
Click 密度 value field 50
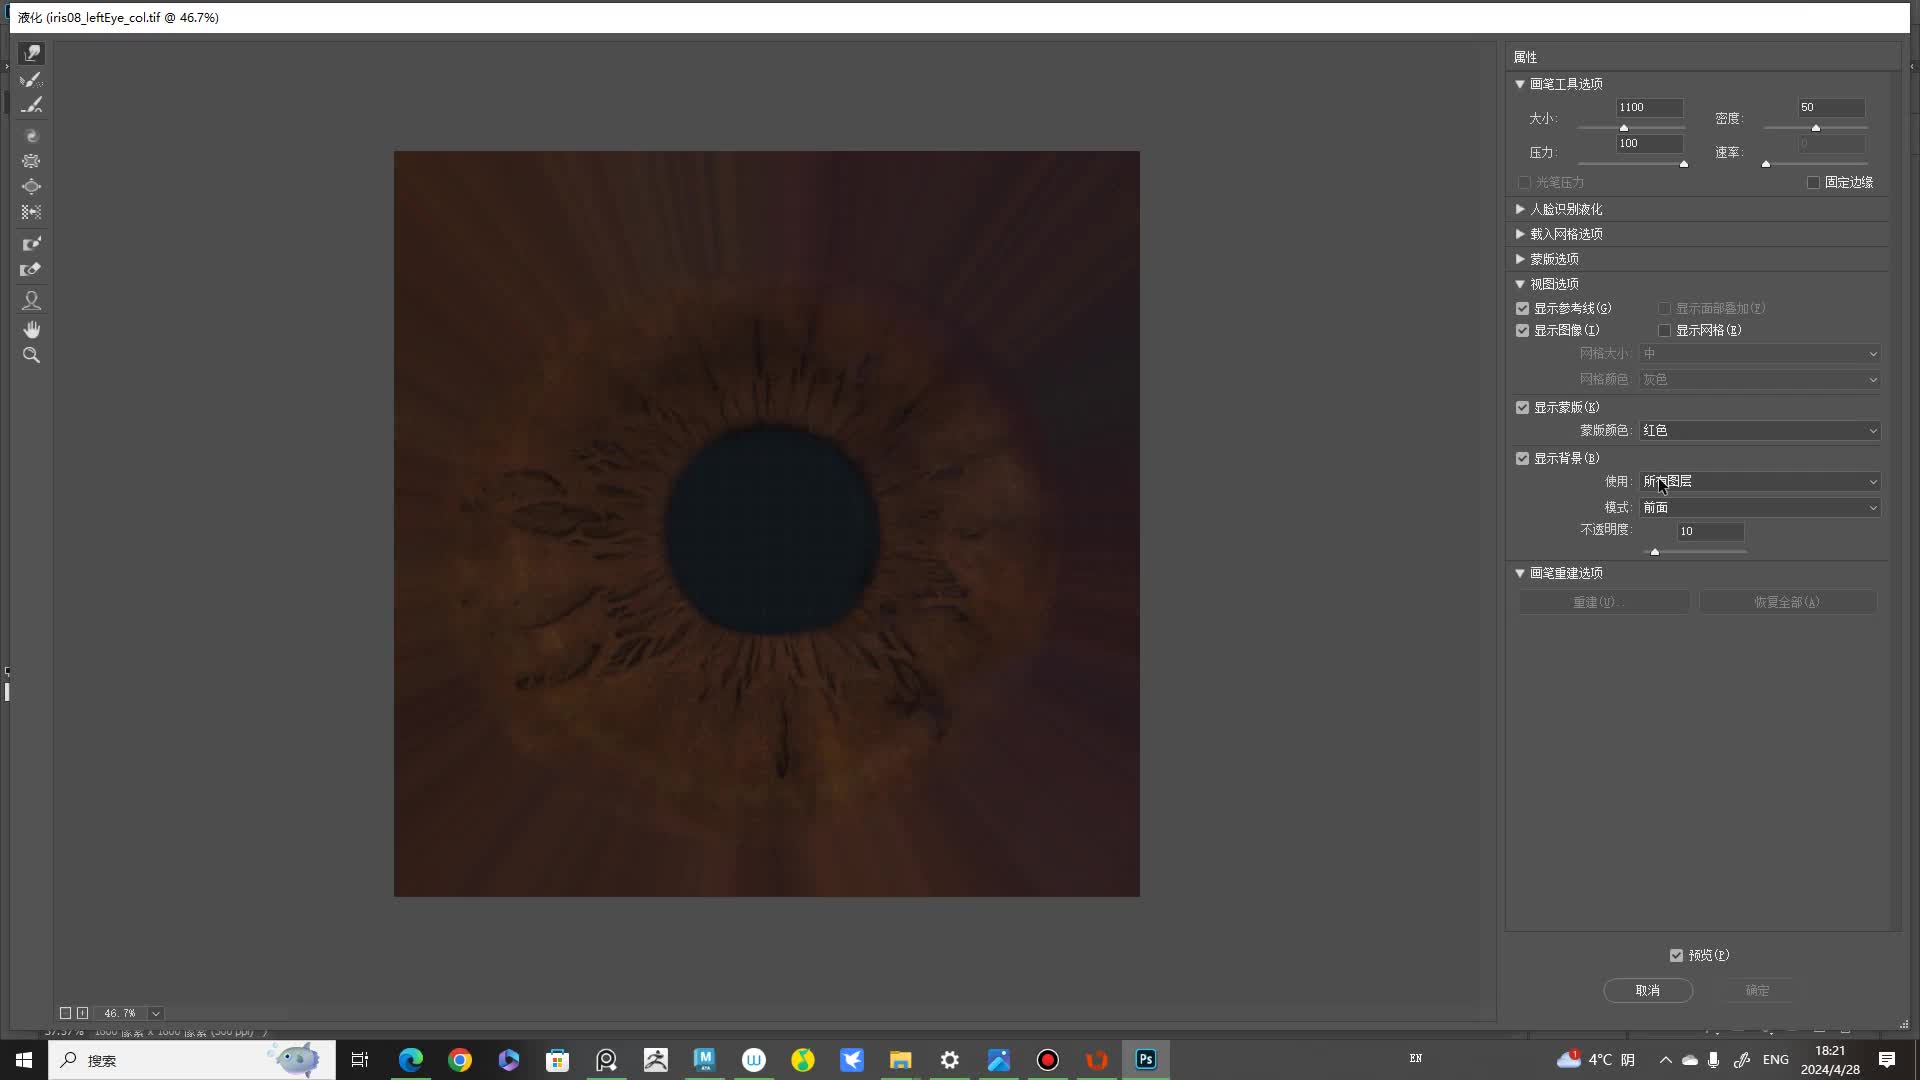coord(1831,108)
